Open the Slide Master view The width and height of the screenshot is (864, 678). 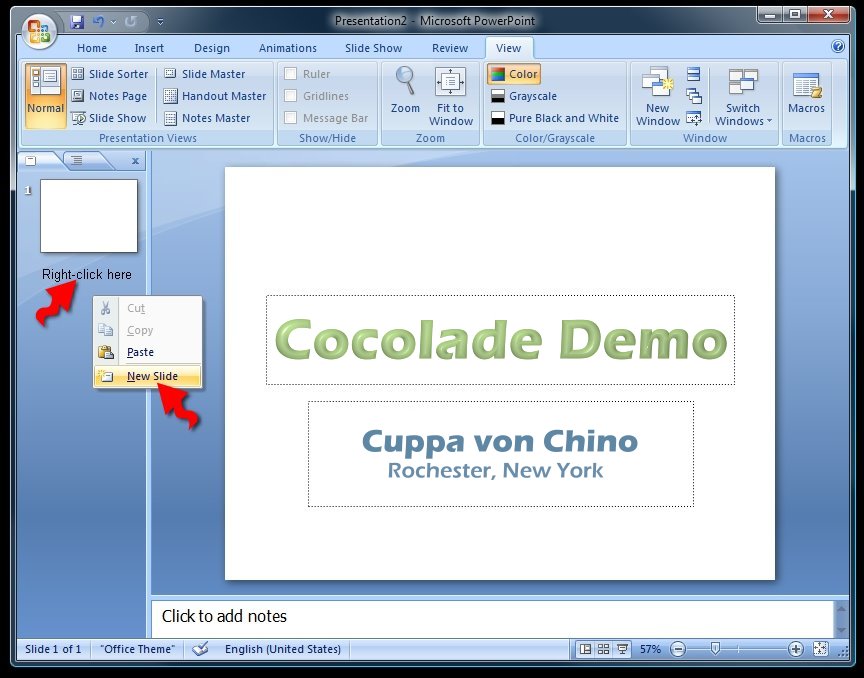pos(205,74)
